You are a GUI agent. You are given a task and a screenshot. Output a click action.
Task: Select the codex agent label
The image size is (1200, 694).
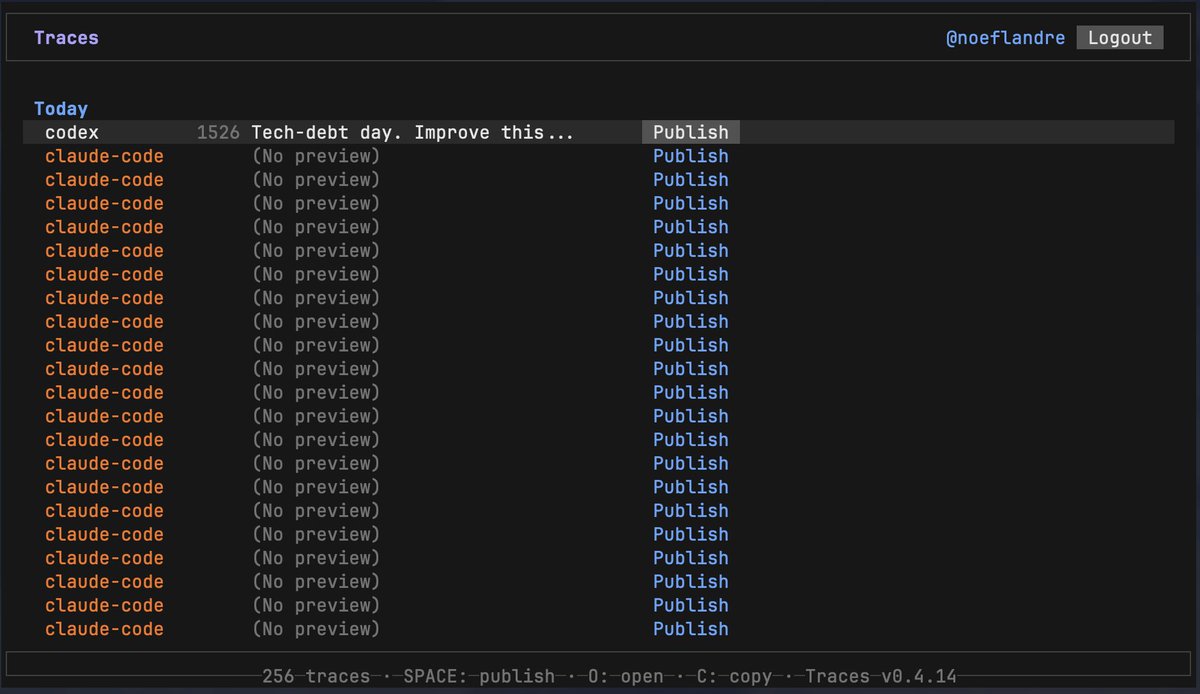72,132
